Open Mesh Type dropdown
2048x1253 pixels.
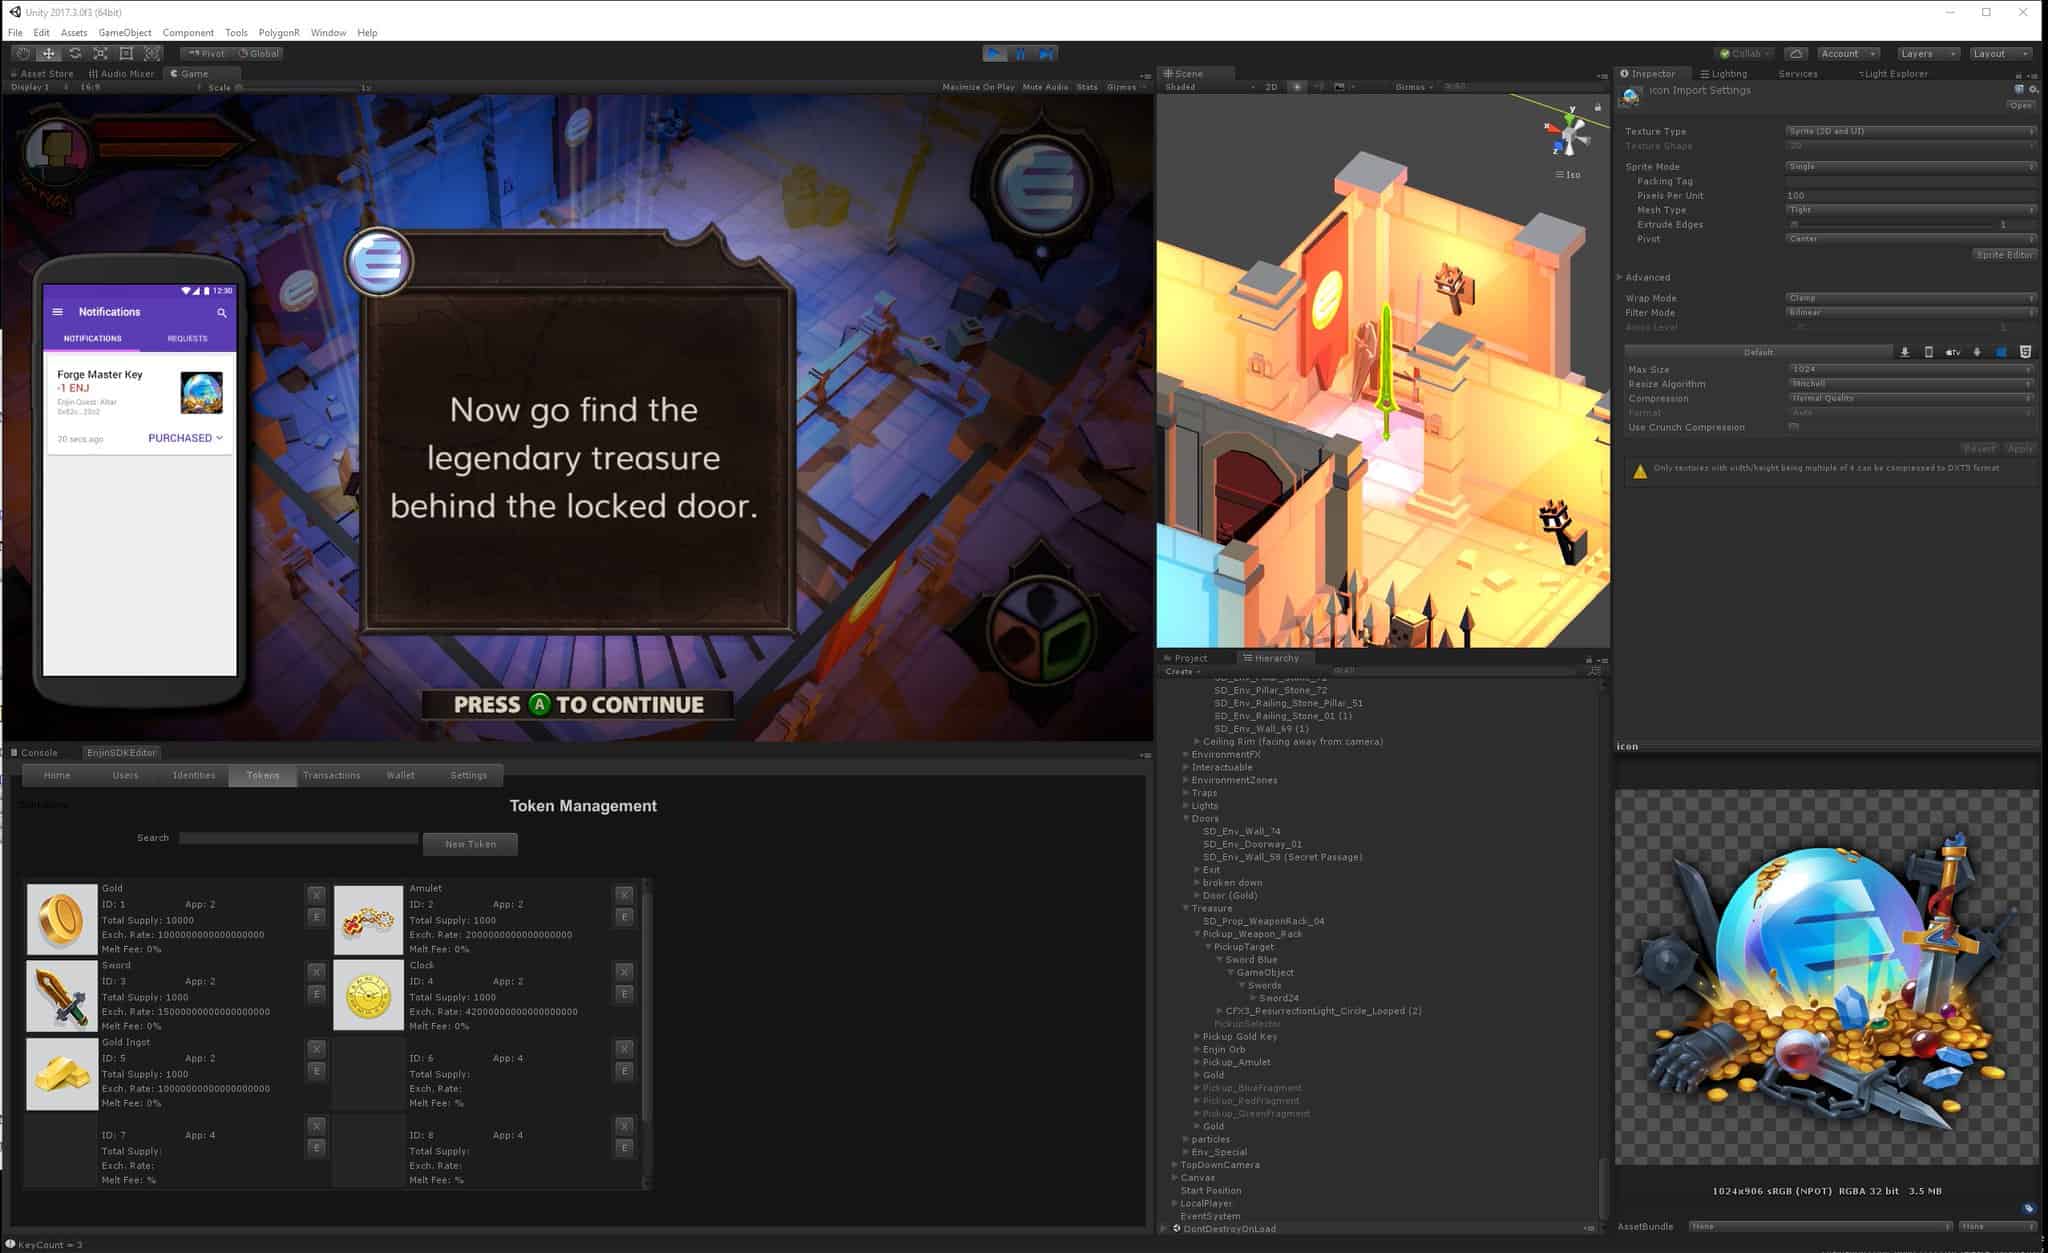[1911, 210]
